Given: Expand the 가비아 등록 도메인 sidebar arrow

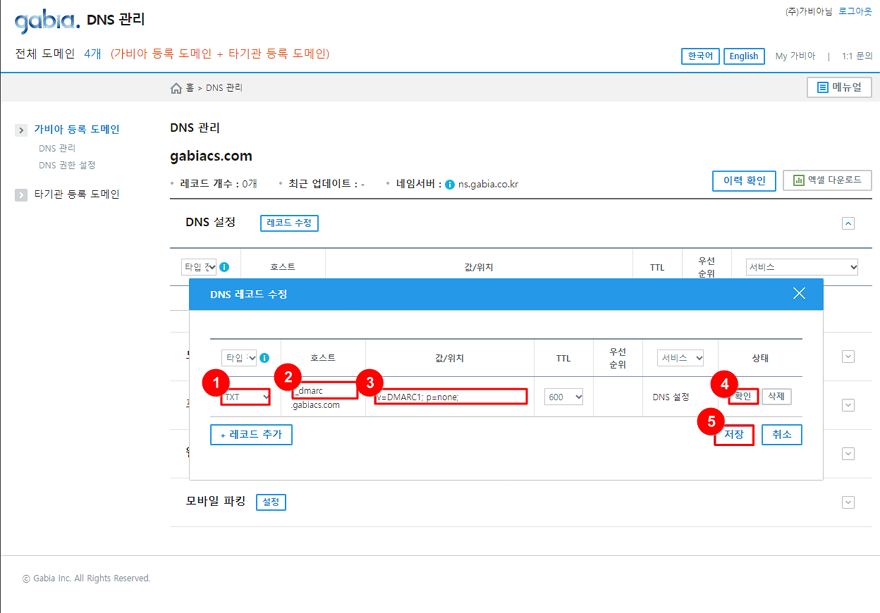Looking at the screenshot, I should pyautogui.click(x=21, y=130).
